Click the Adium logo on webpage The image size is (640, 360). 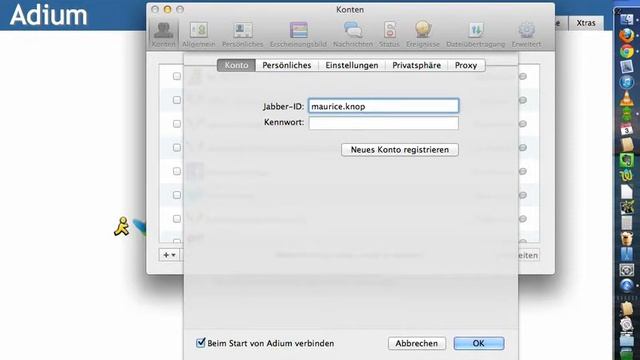point(48,15)
